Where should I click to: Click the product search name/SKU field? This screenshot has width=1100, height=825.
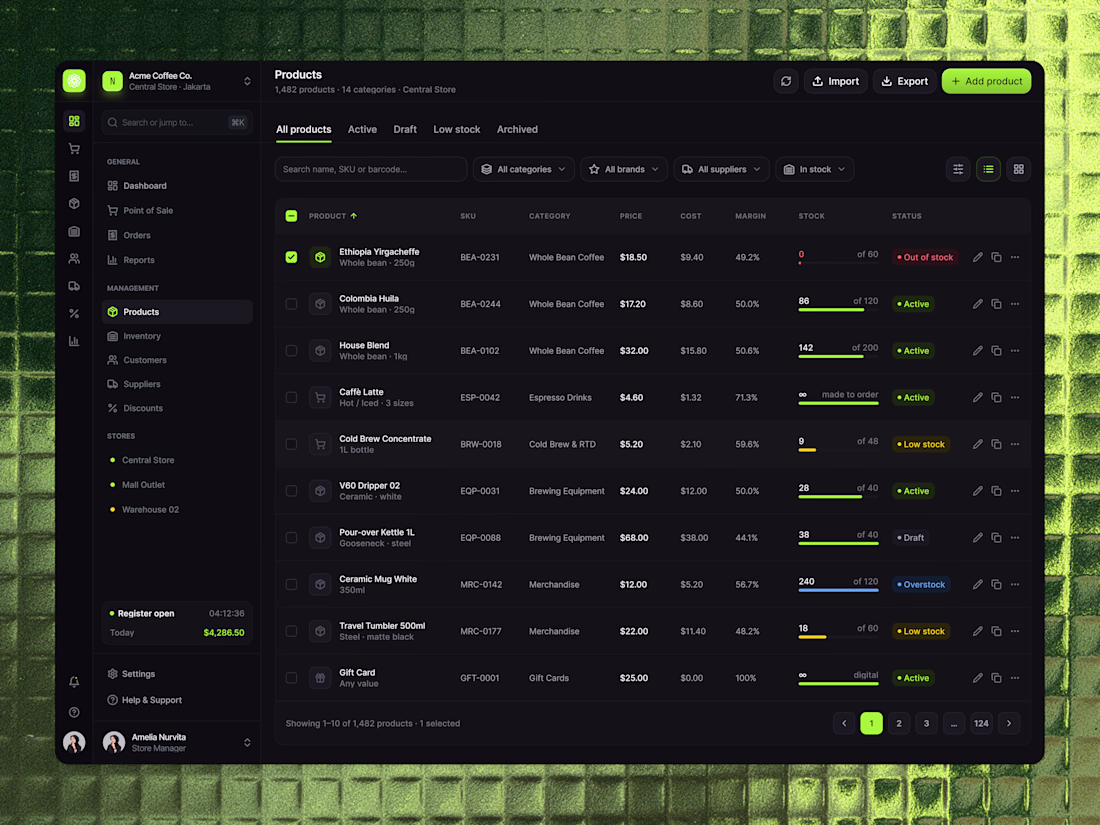[x=370, y=169]
